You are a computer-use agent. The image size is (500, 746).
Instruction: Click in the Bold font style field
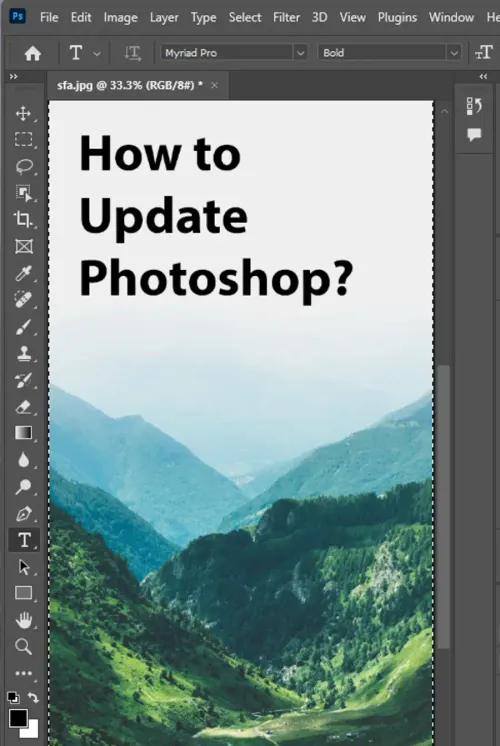click(x=382, y=53)
